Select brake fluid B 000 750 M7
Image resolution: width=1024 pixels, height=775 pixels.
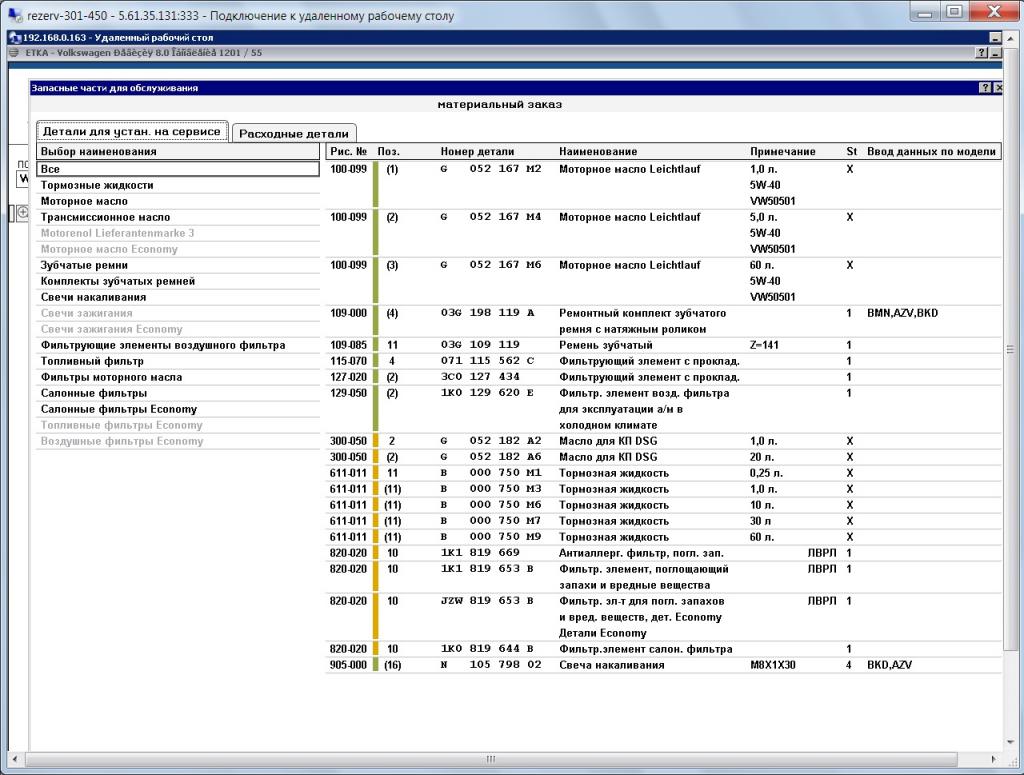point(663,521)
